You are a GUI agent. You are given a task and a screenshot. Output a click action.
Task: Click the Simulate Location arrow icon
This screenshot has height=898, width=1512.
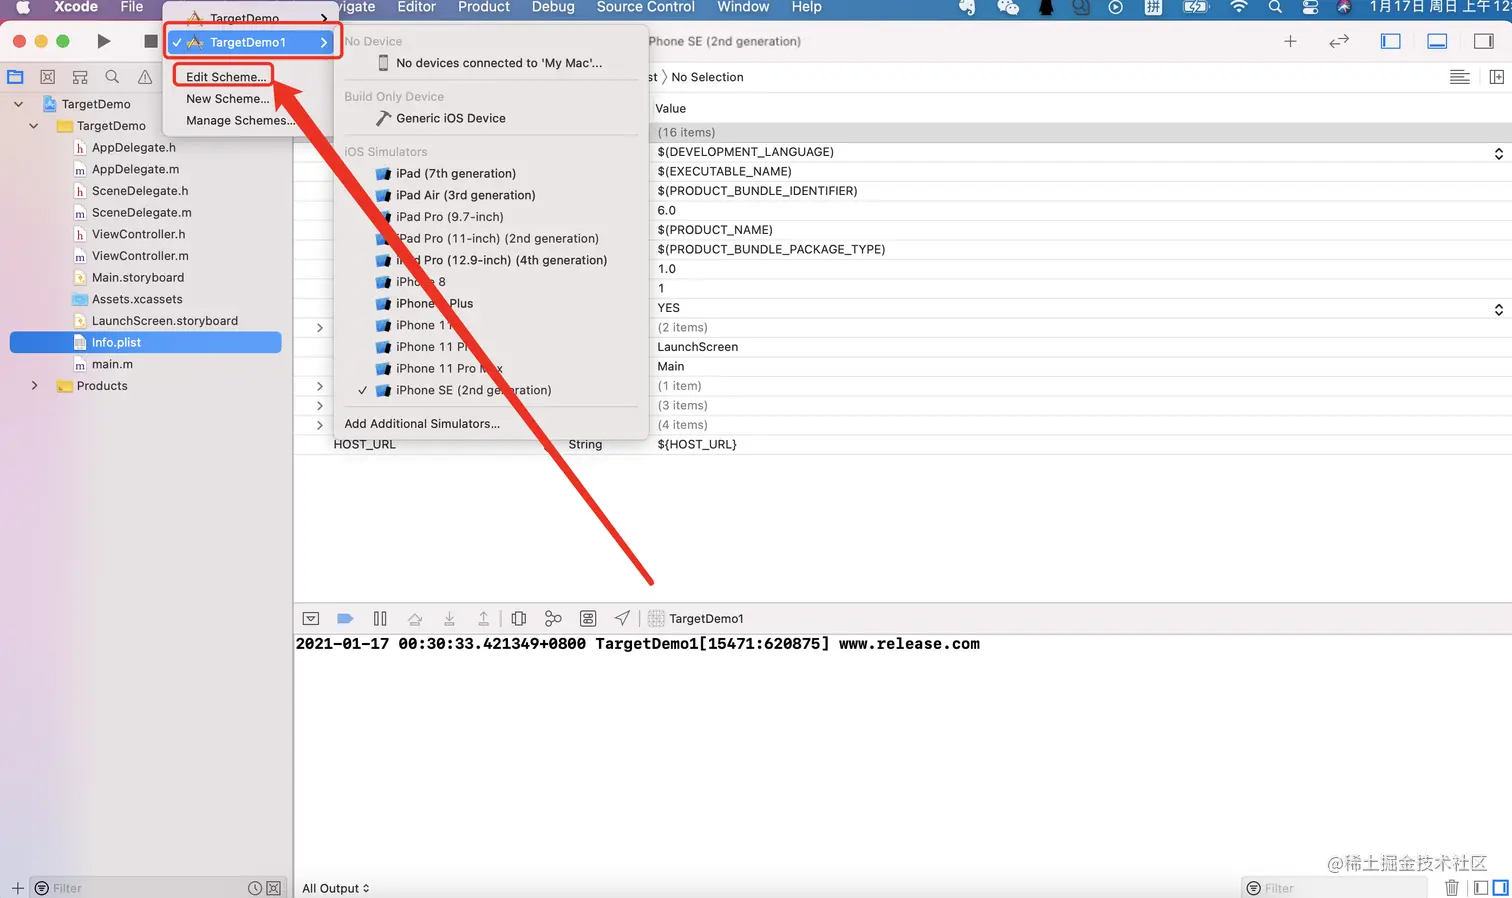tap(622, 619)
